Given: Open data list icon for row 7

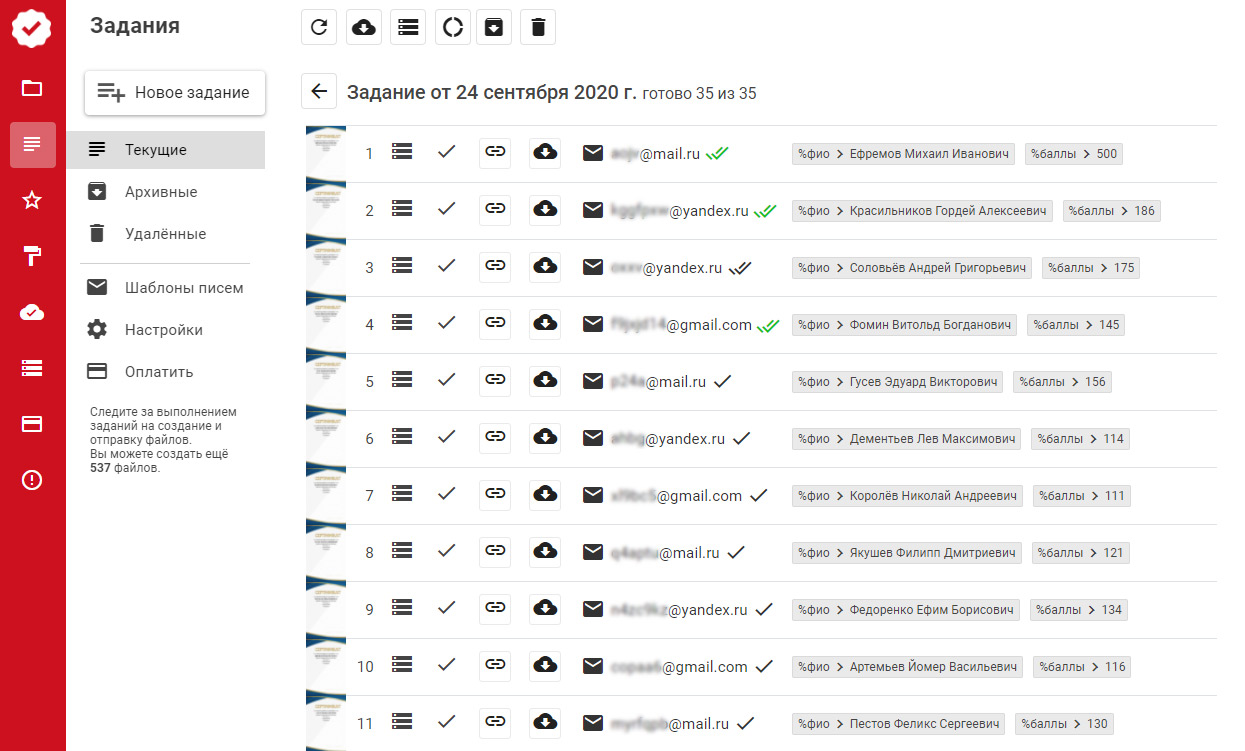Looking at the screenshot, I should coord(402,495).
